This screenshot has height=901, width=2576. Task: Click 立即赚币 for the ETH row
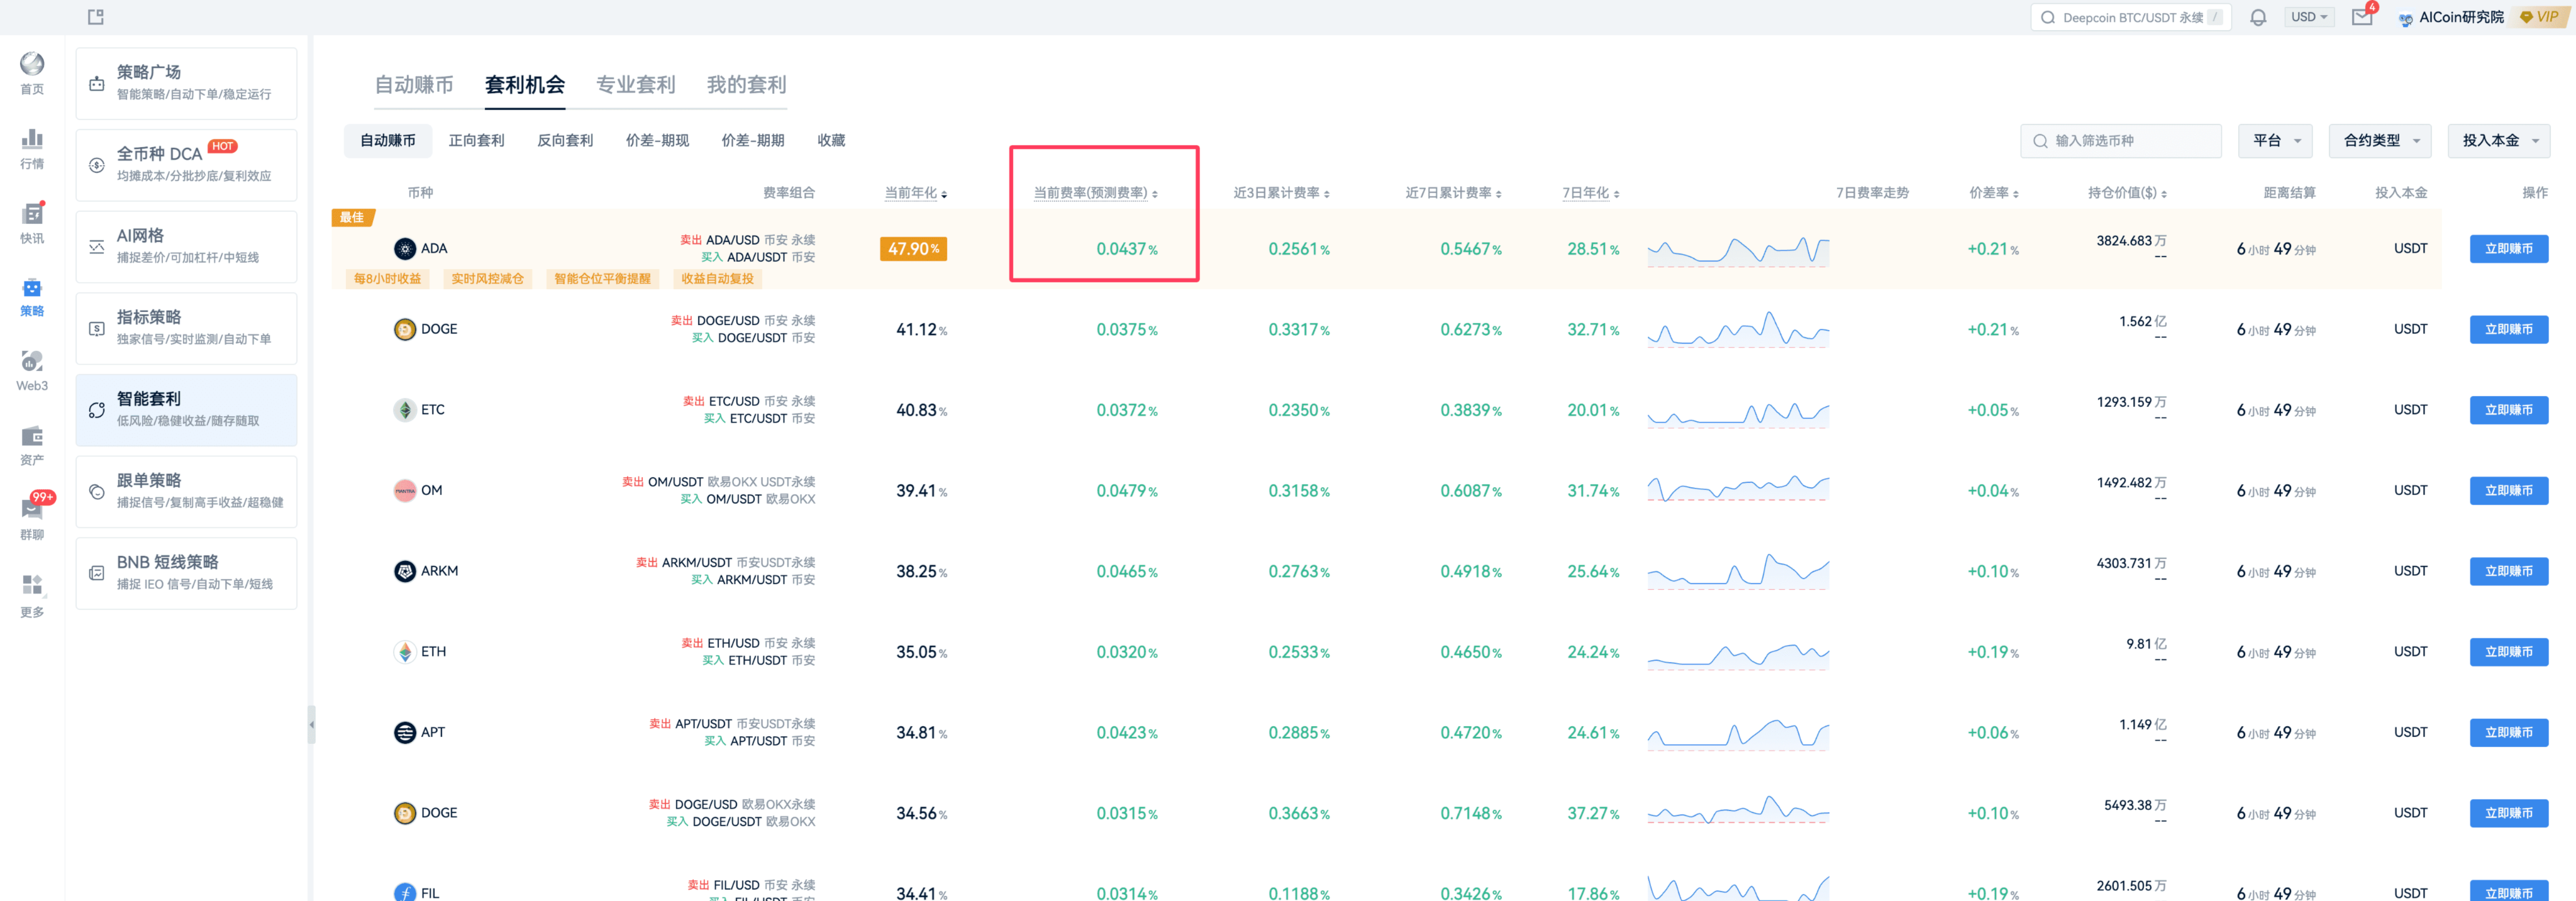(2508, 652)
